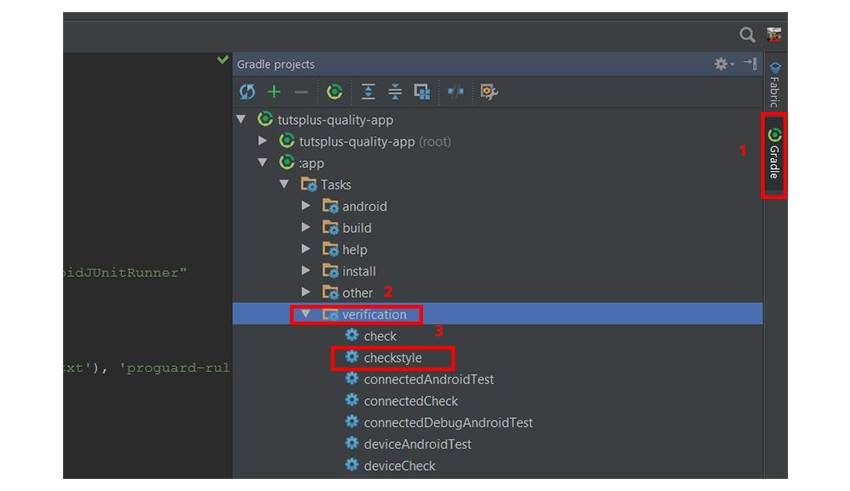Click idJUnitRunner" text in editor

[x=125, y=273]
